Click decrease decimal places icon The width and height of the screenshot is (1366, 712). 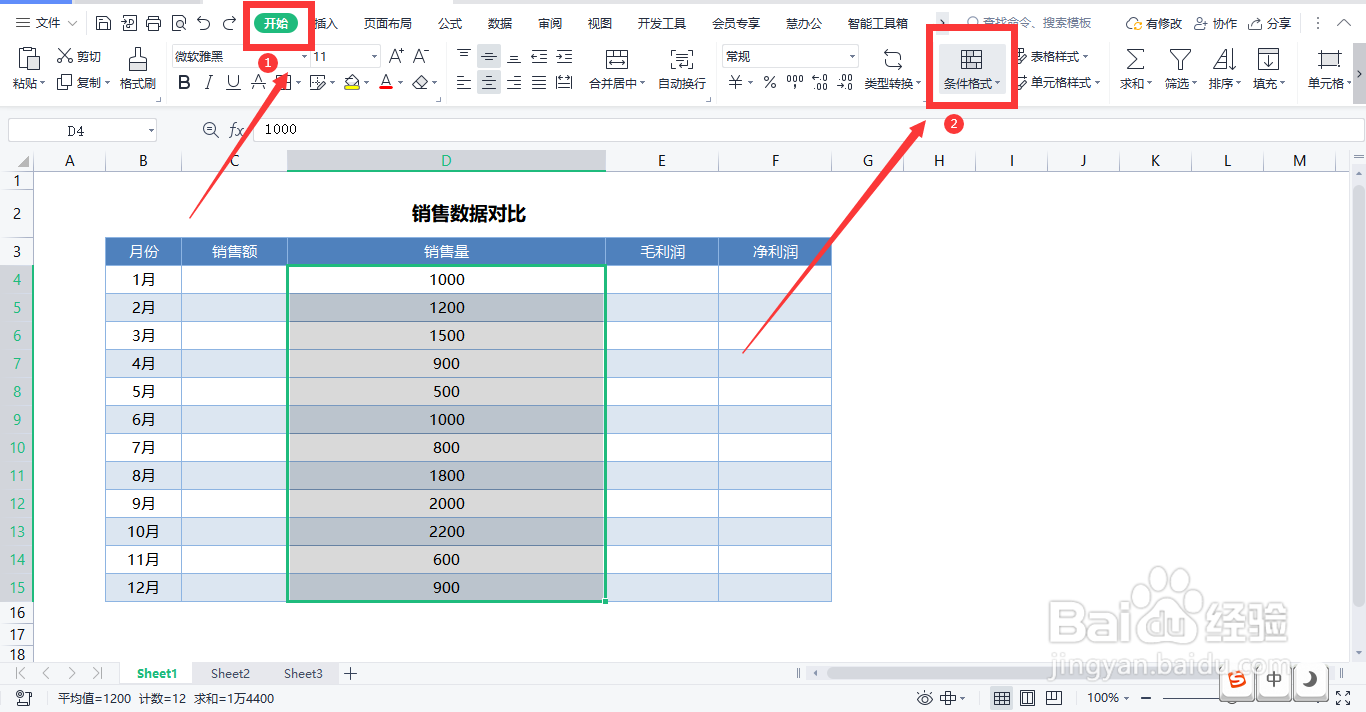[x=847, y=83]
